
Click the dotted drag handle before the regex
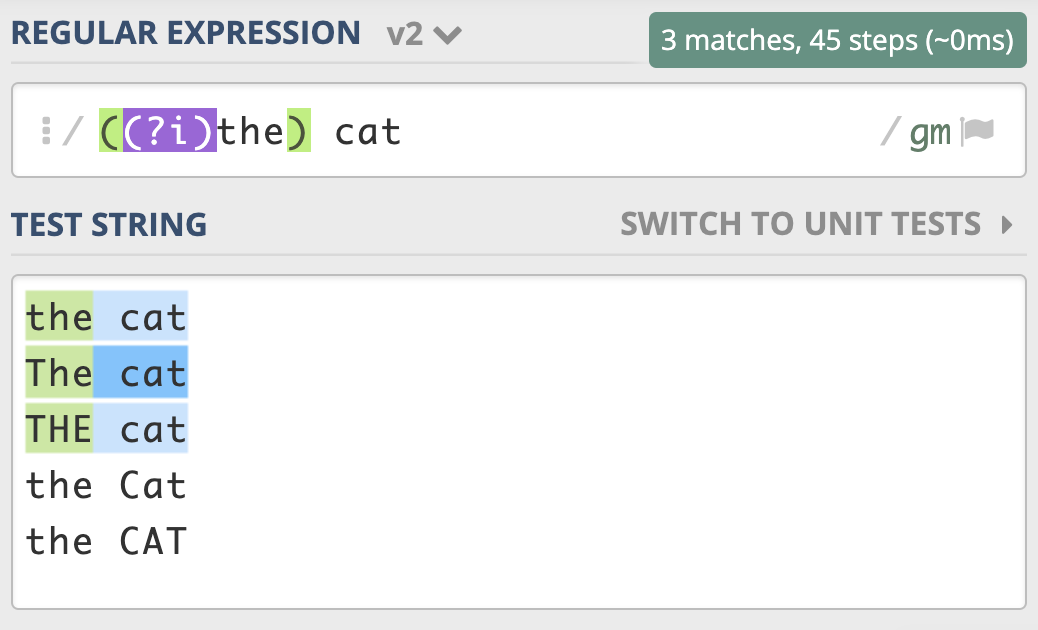click(x=46, y=132)
